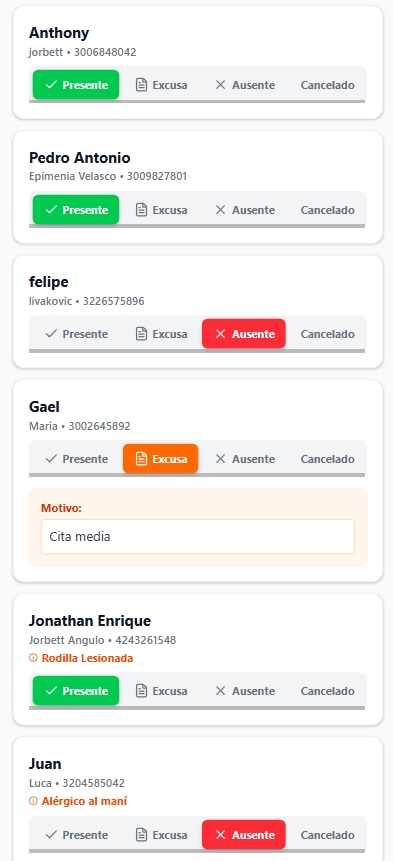Mark Jonathan Enrique as Ausente
This screenshot has height=861, width=393.
point(244,691)
